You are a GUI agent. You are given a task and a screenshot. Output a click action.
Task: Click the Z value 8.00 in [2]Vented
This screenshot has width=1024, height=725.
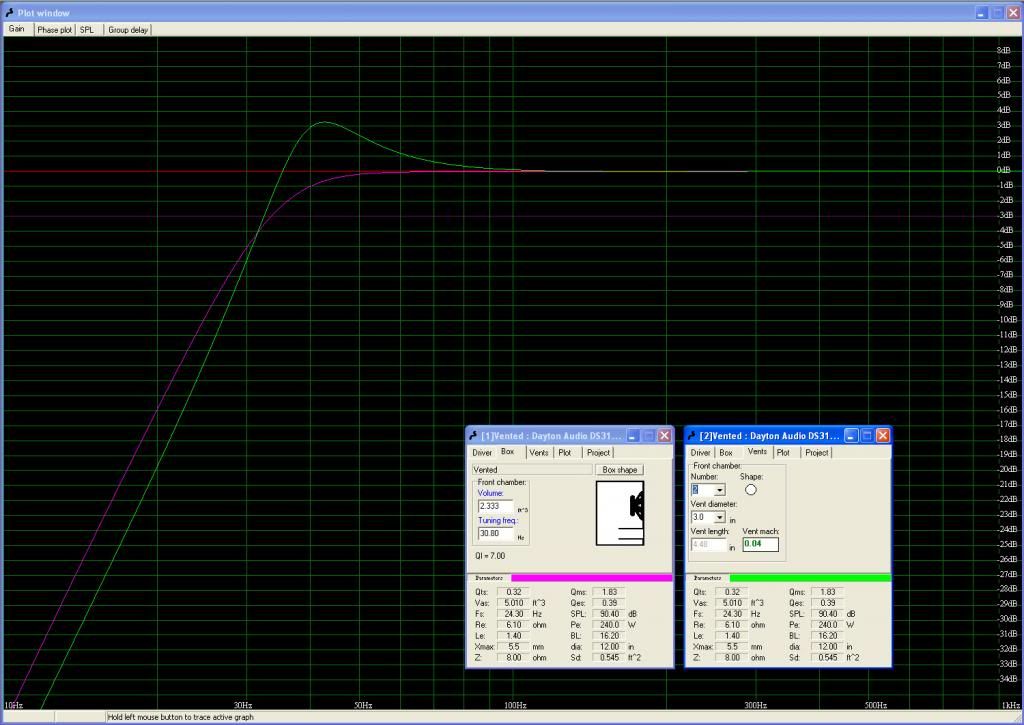[731, 658]
